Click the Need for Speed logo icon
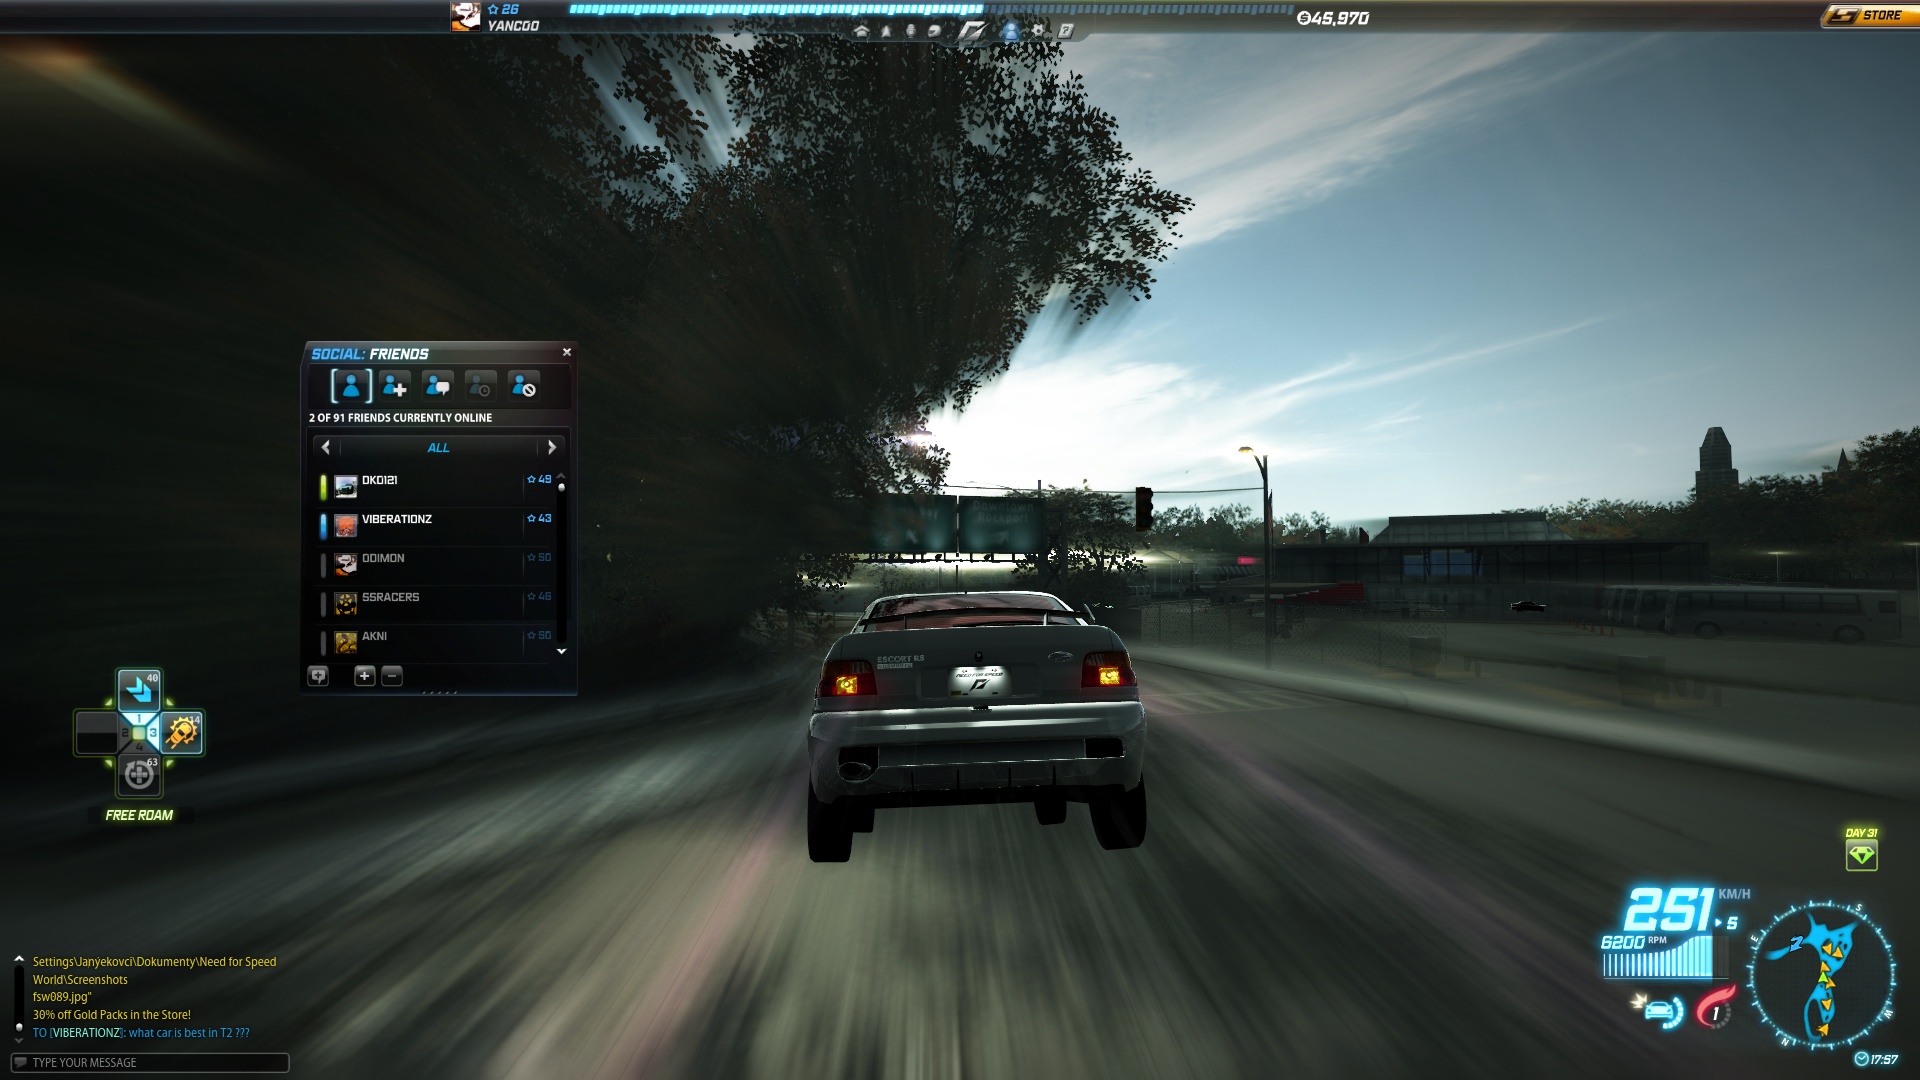 (972, 31)
